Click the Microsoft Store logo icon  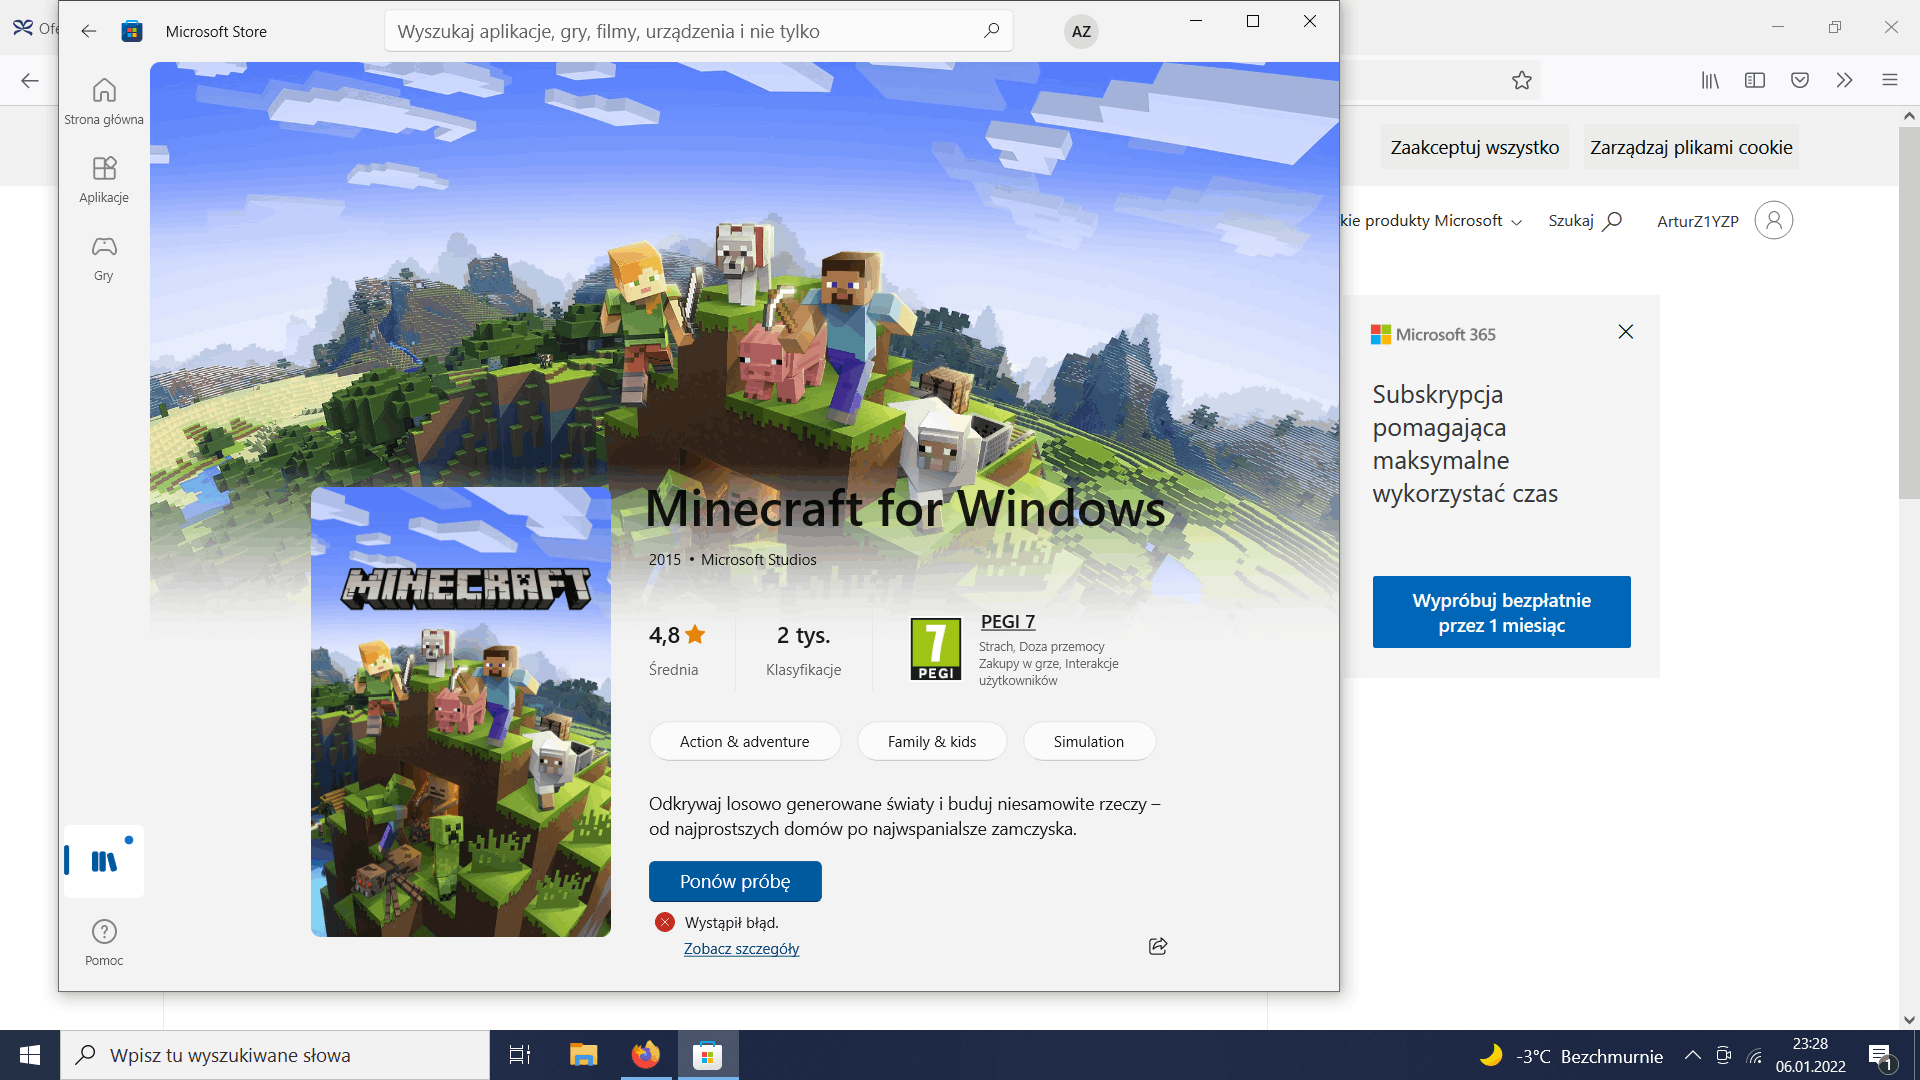132,31
